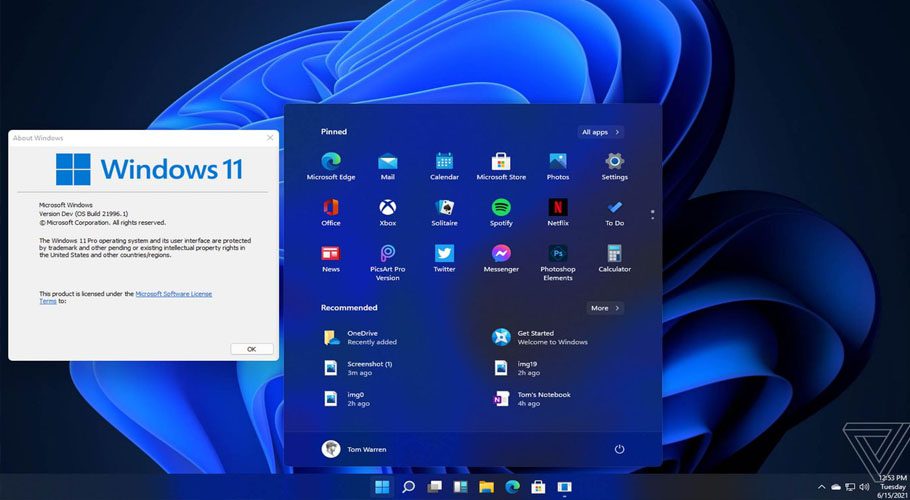Click the power button in the Start menu
Image resolution: width=910 pixels, height=500 pixels.
click(x=619, y=449)
